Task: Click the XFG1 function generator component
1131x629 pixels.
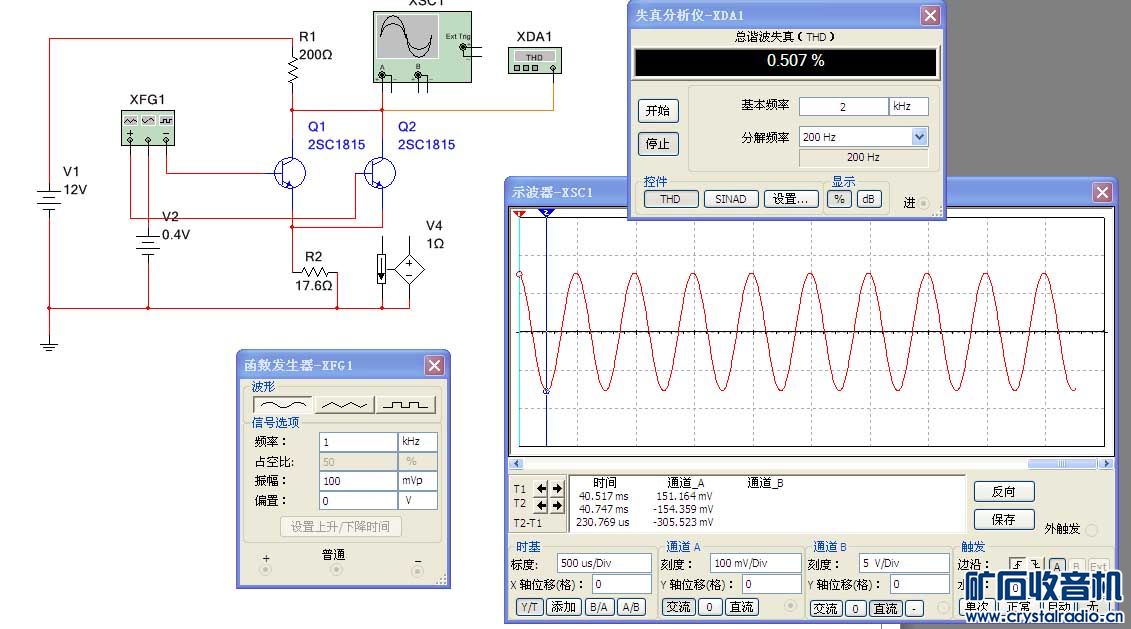Action: 148,128
